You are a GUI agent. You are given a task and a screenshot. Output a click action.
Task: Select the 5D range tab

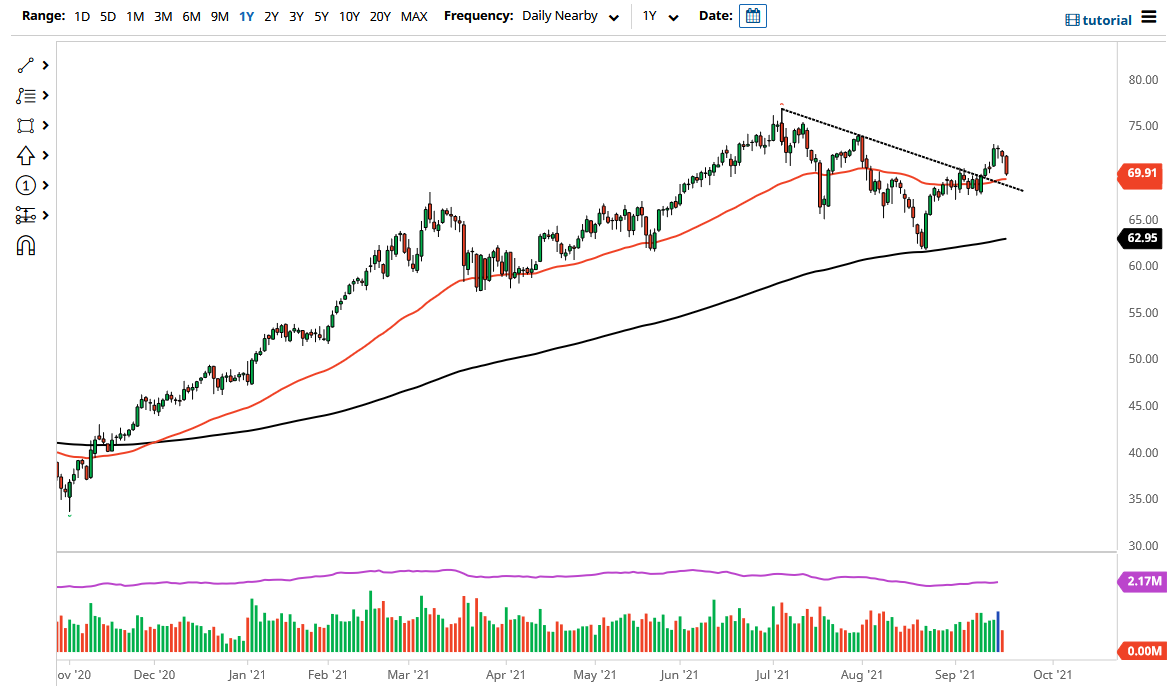[x=107, y=16]
